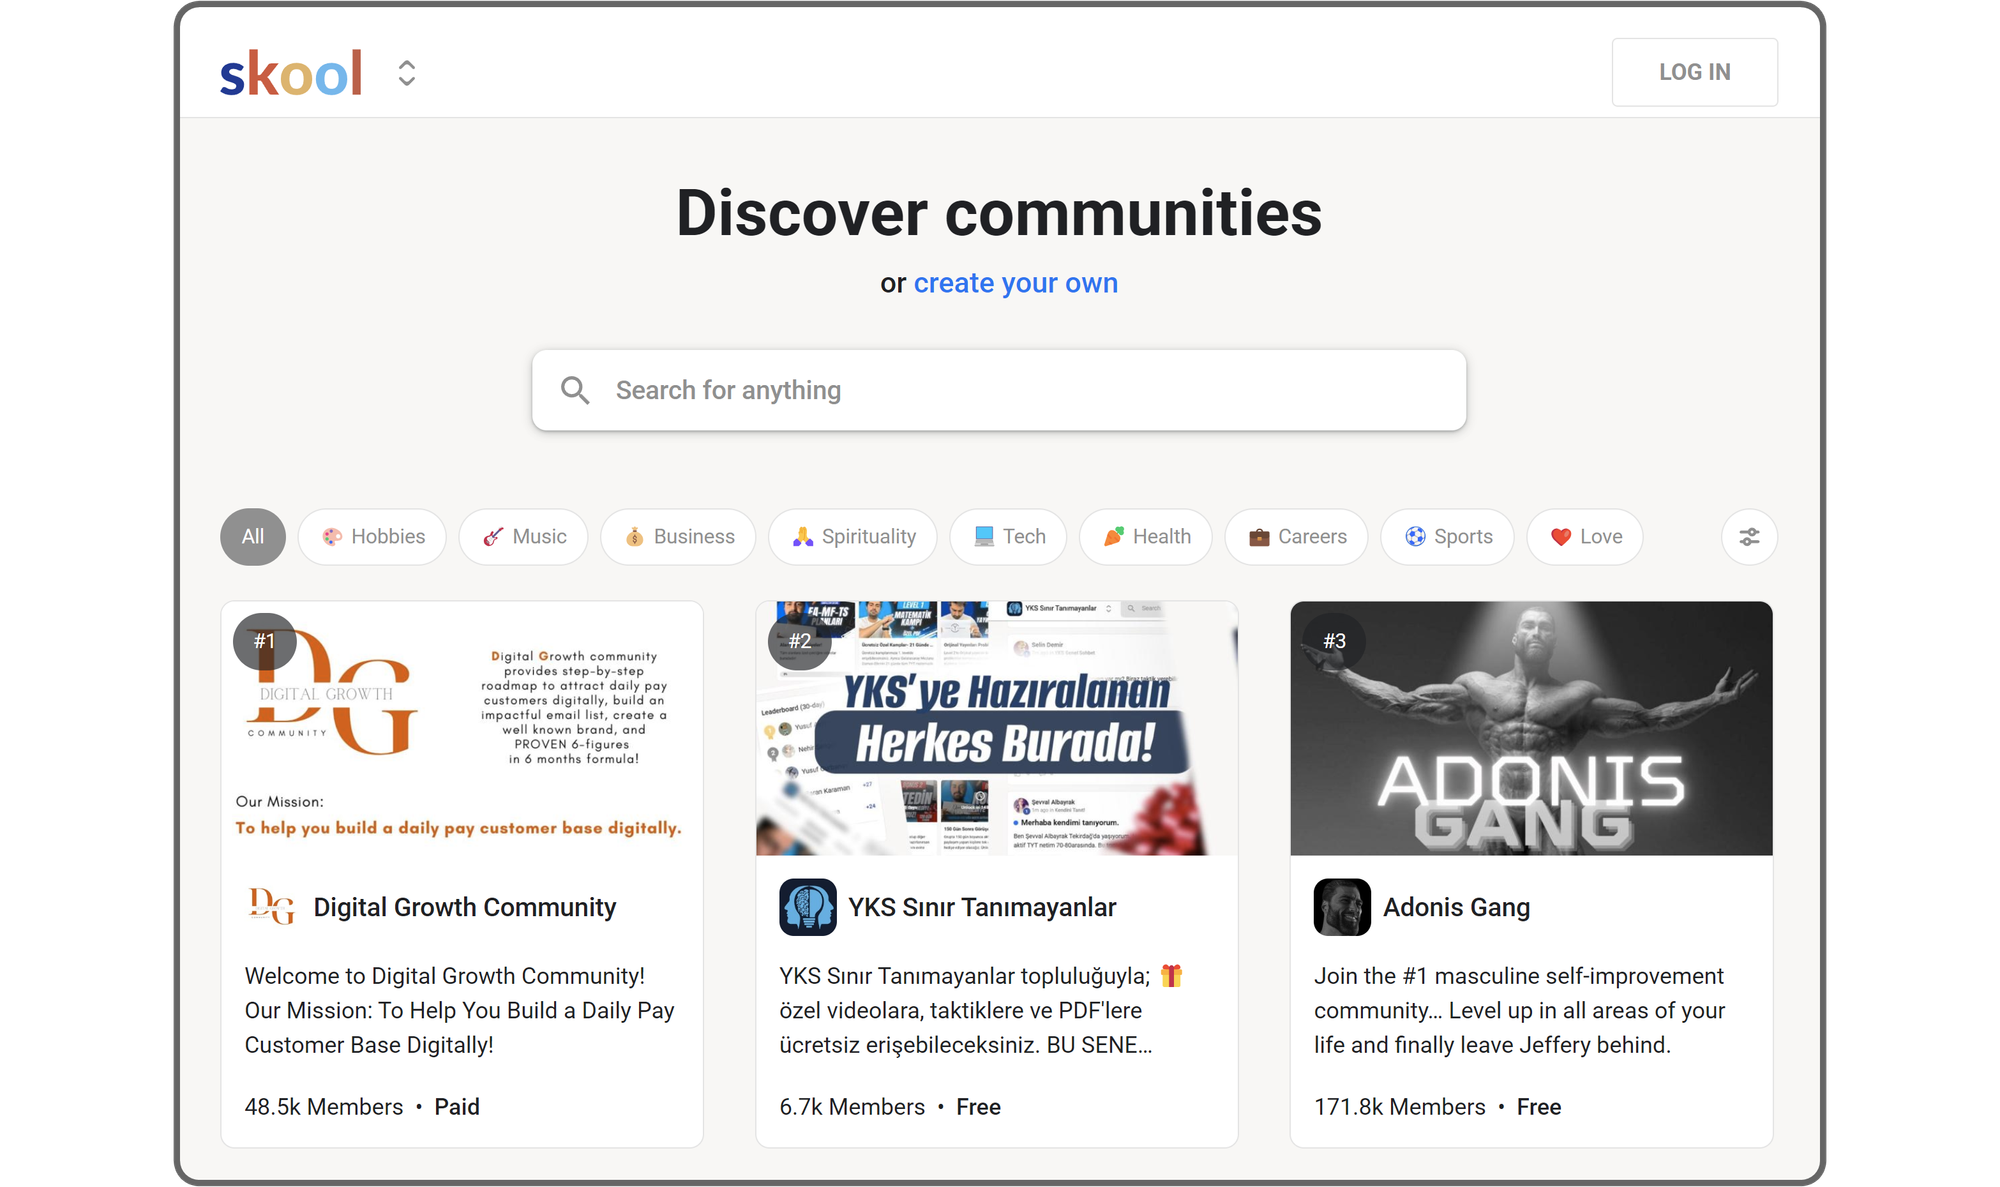2000x1187 pixels.
Task: Filter by the Tech category
Action: (1009, 537)
